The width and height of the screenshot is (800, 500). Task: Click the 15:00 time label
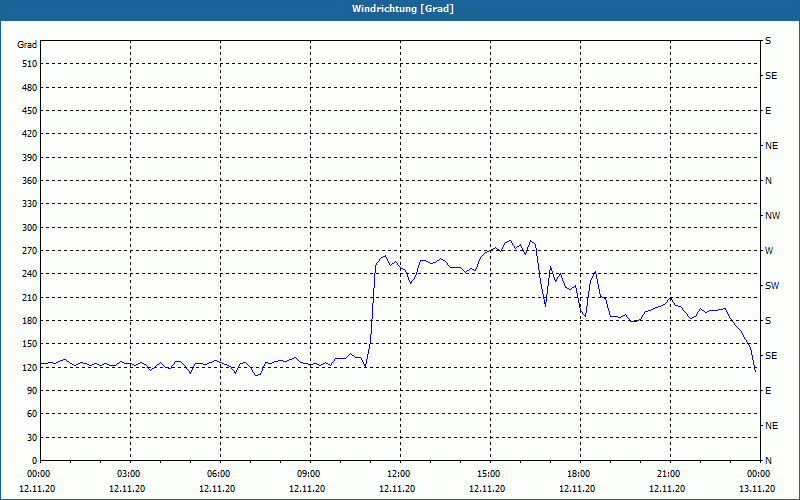click(488, 474)
